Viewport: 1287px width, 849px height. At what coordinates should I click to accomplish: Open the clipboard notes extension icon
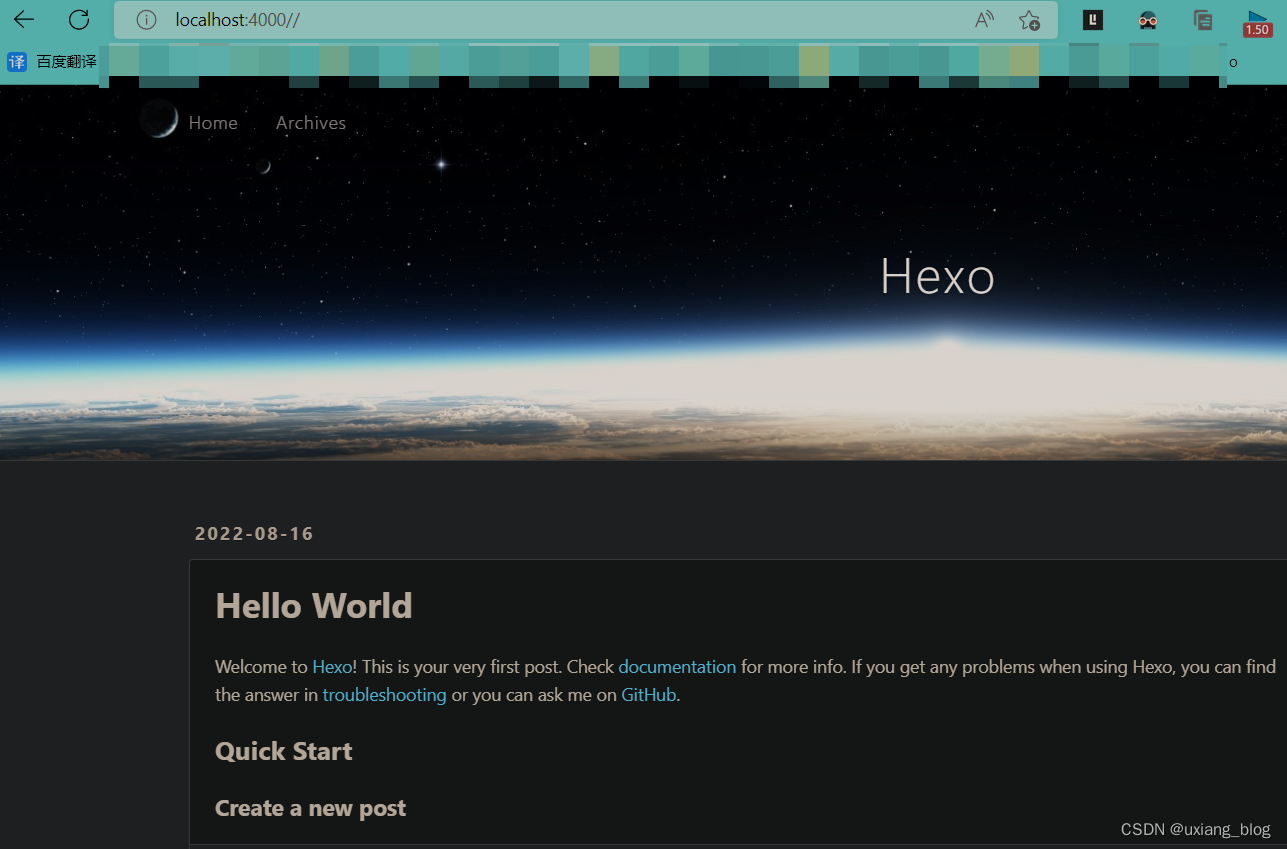pyautogui.click(x=1202, y=20)
